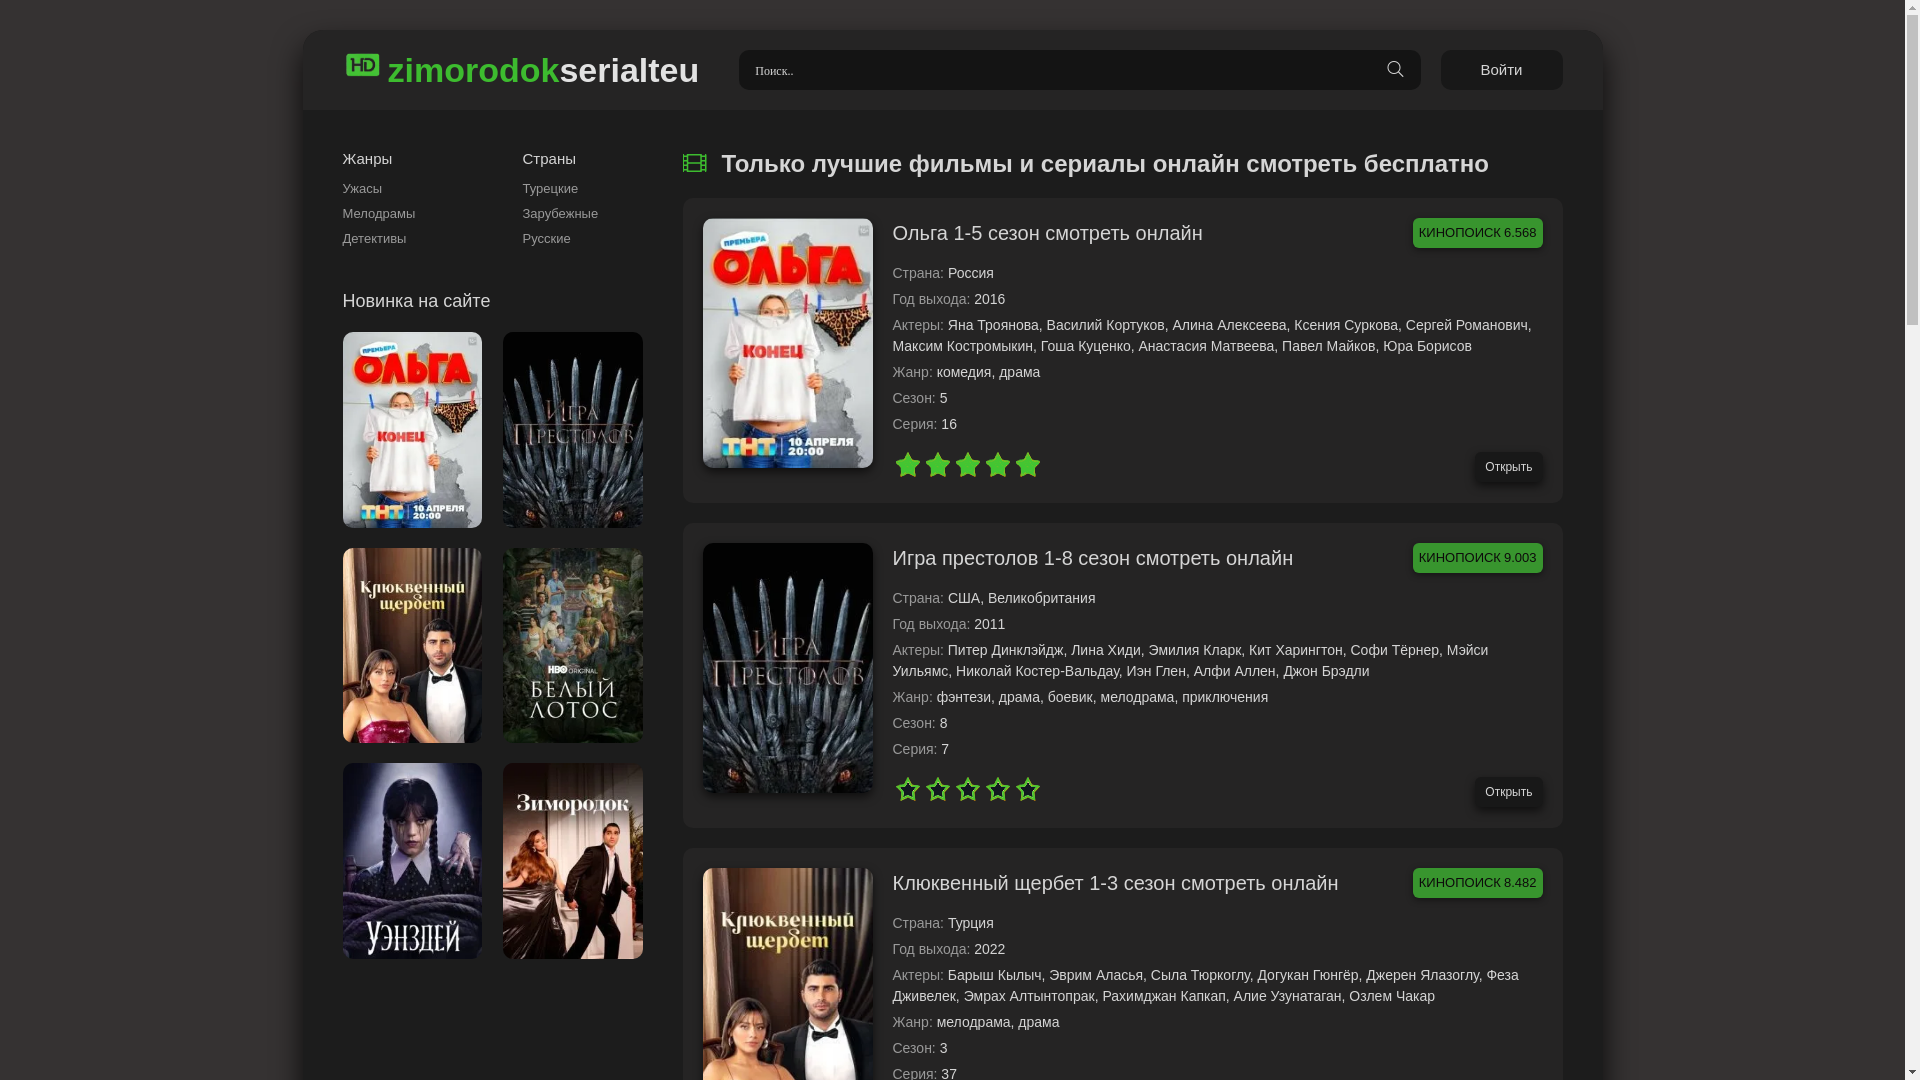
Task: Click the КИНОПОИСК 9.003 badge
Action: (1477, 558)
